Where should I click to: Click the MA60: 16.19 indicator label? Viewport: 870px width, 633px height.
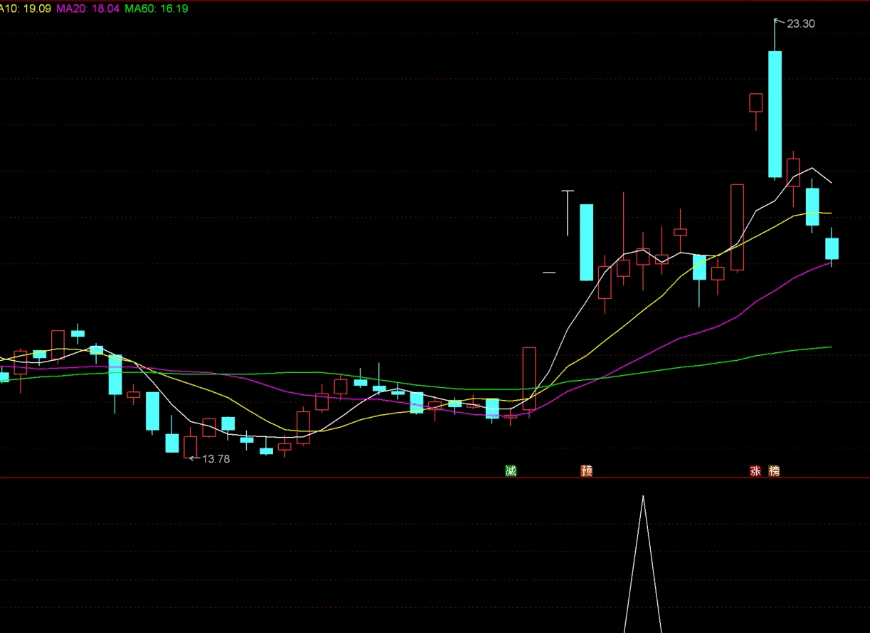[x=156, y=8]
